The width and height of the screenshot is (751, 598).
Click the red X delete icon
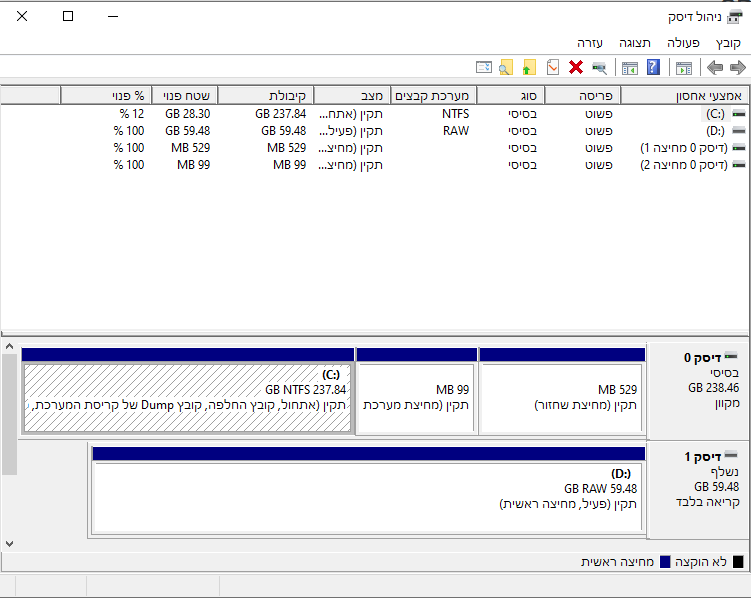[x=576, y=68]
